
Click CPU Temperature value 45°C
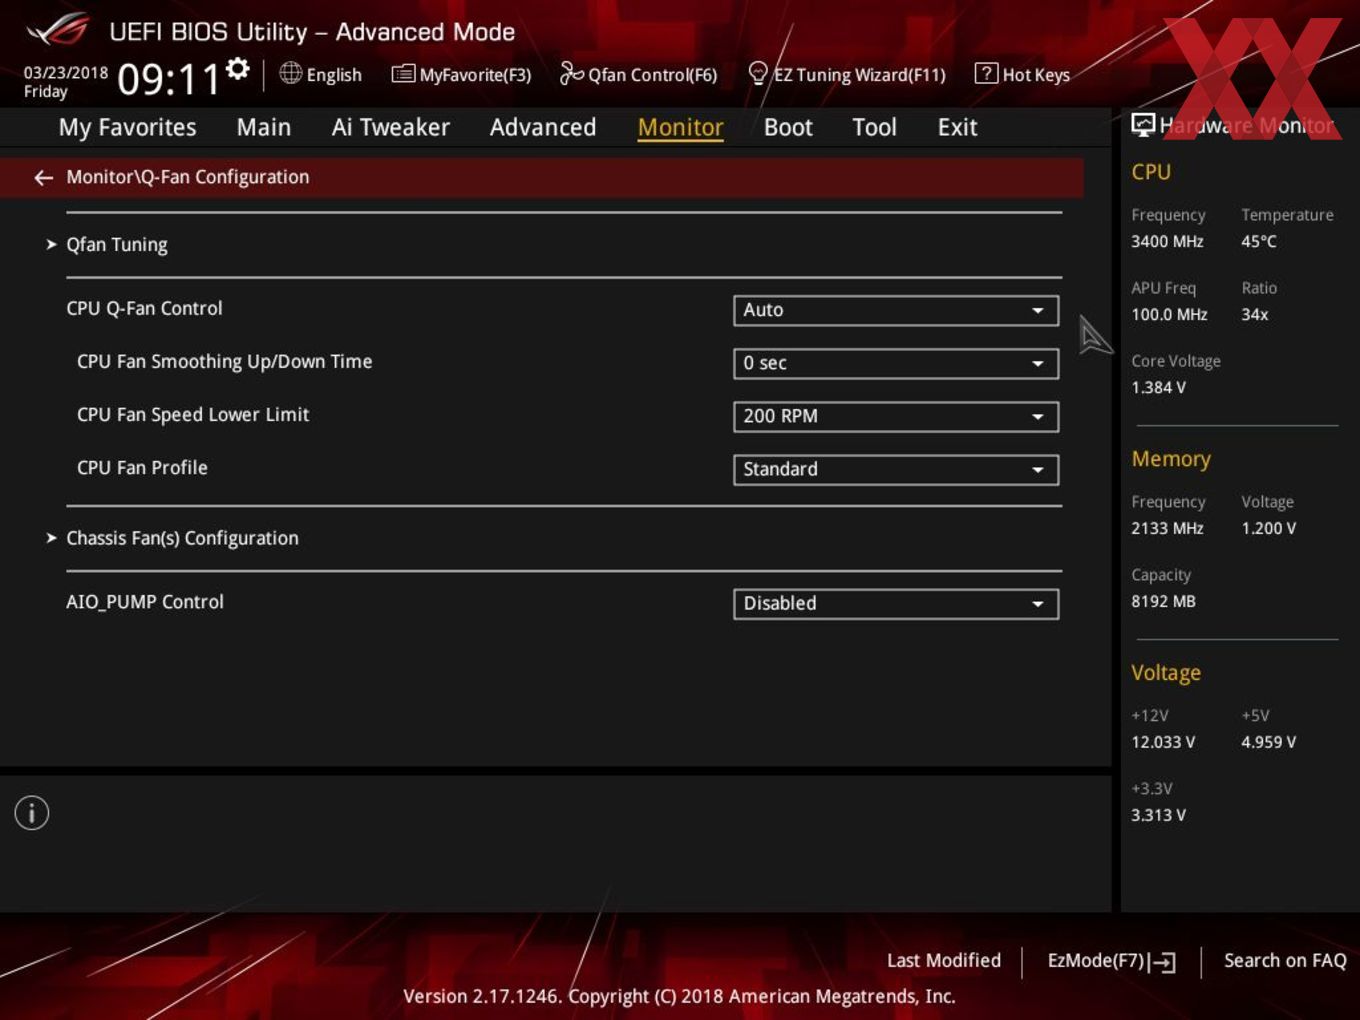click(1259, 241)
